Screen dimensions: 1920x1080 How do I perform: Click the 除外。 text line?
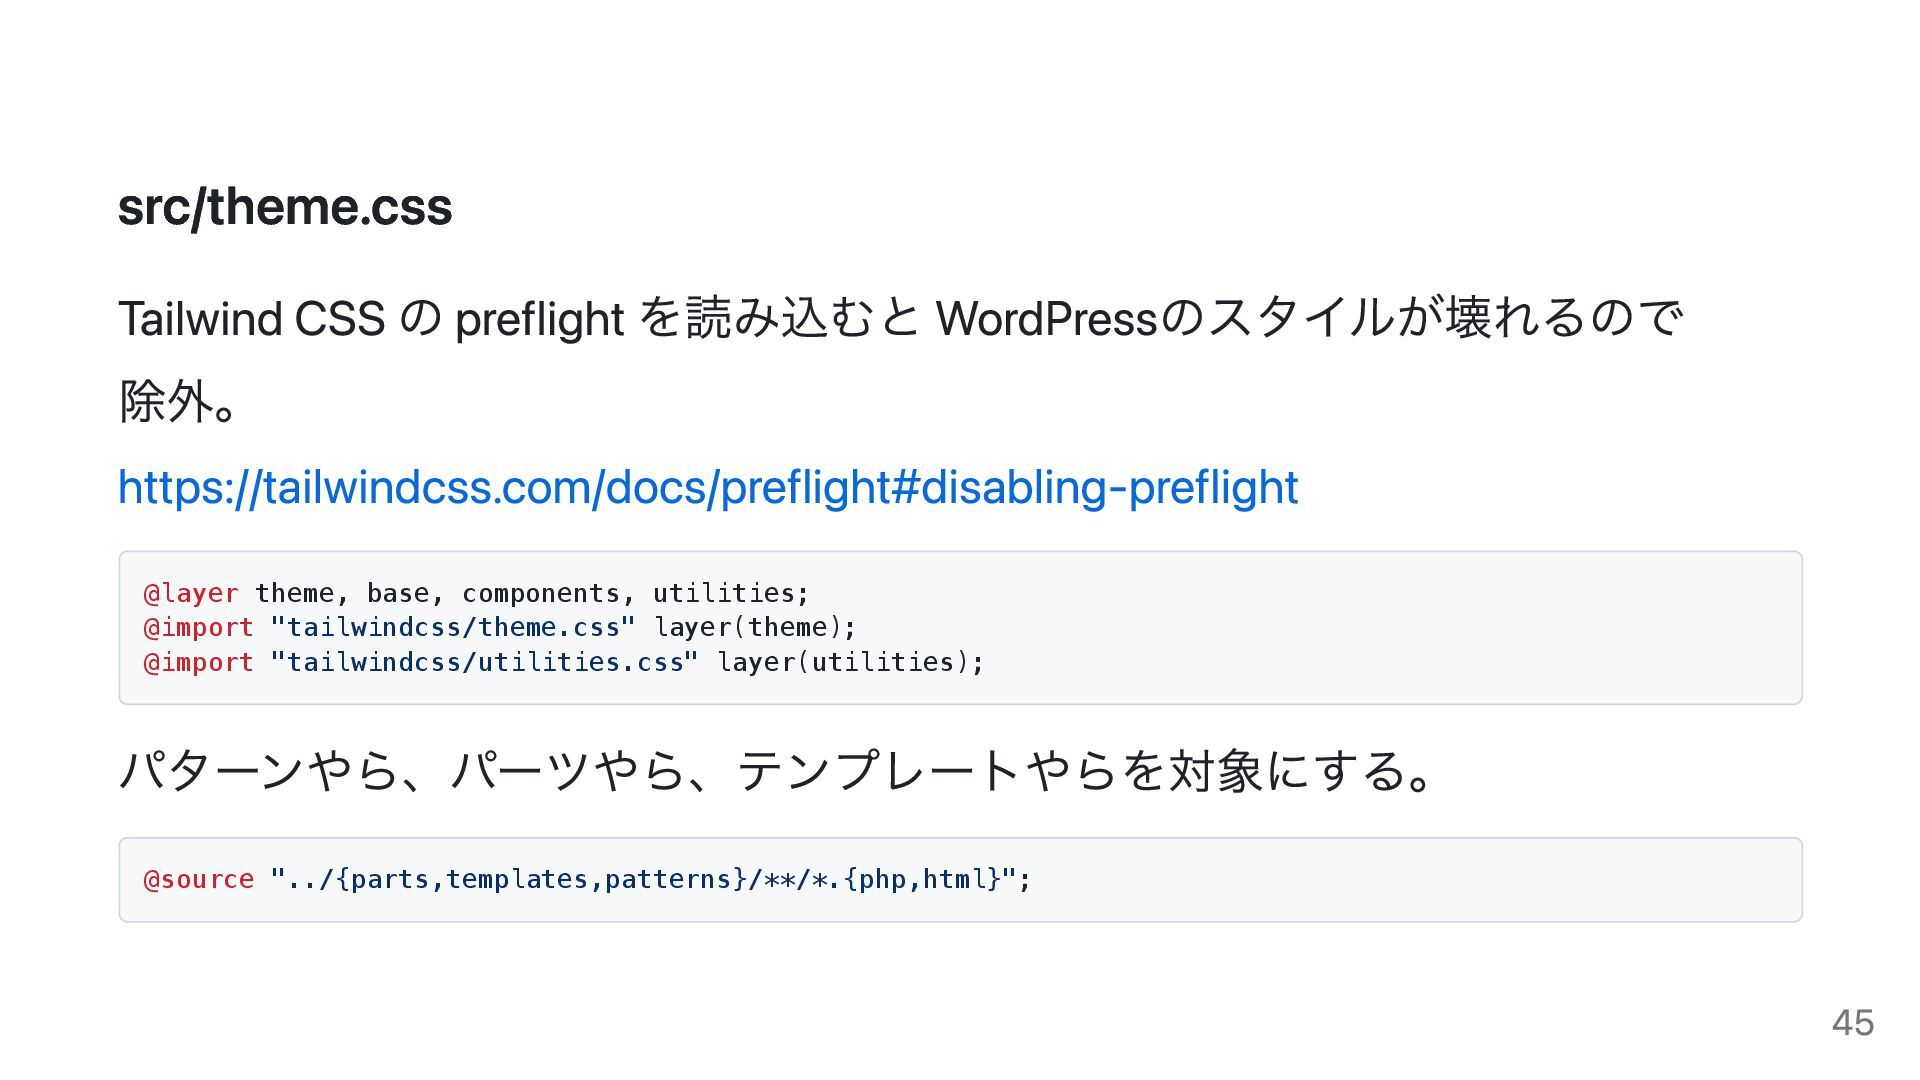(x=178, y=402)
